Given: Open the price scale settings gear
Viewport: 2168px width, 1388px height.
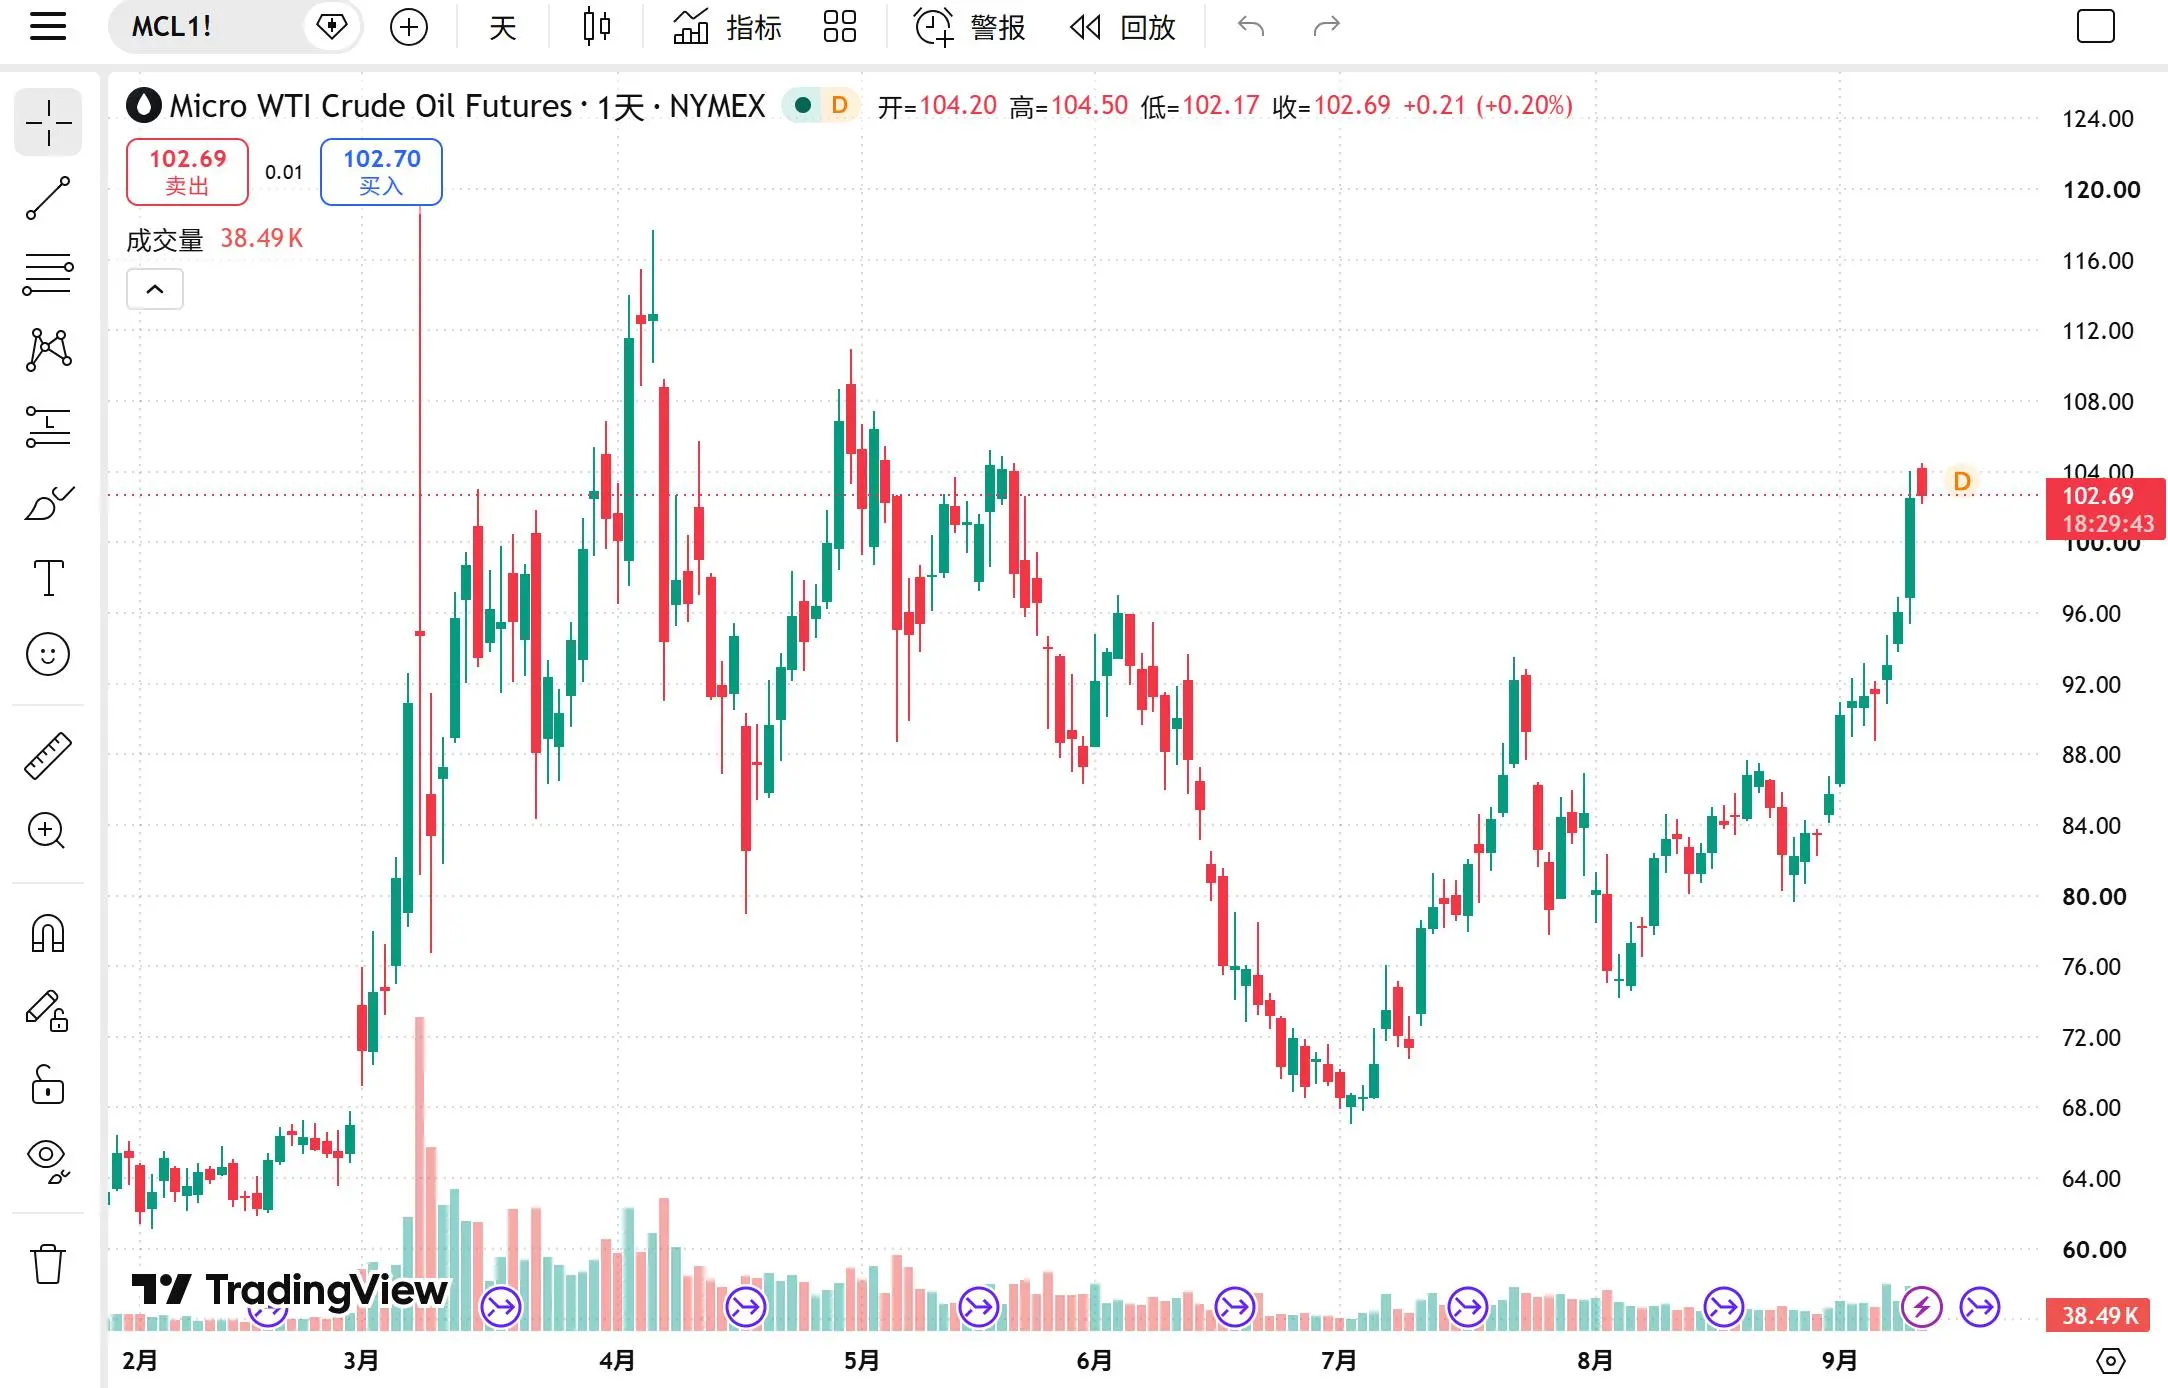Looking at the screenshot, I should click(2110, 1361).
